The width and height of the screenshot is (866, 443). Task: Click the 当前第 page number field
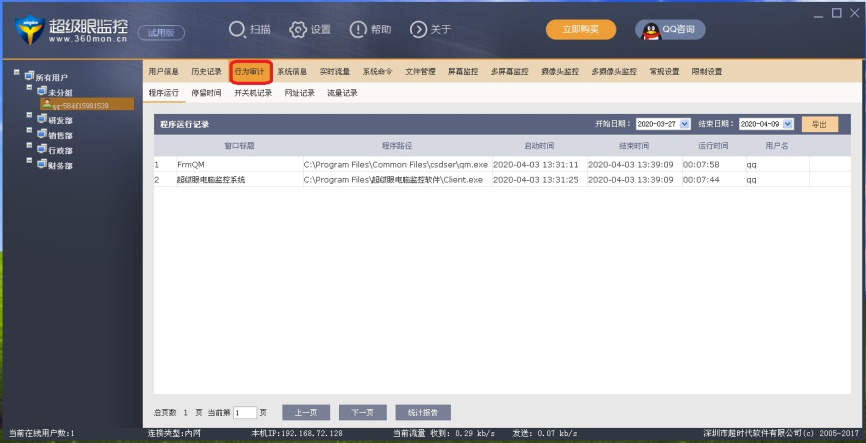point(245,413)
